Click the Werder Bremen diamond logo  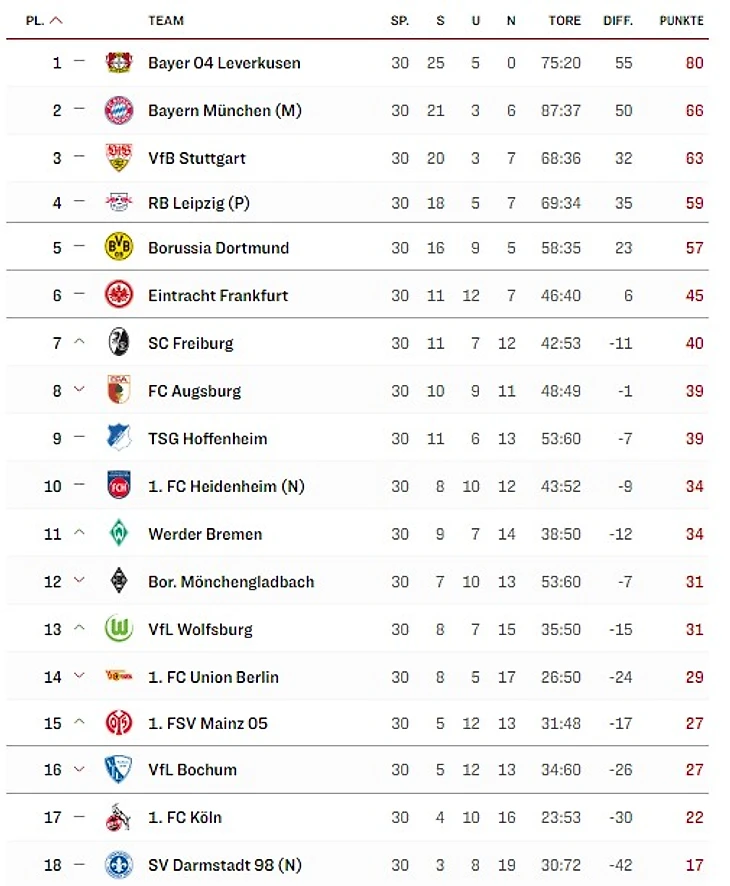click(x=118, y=534)
